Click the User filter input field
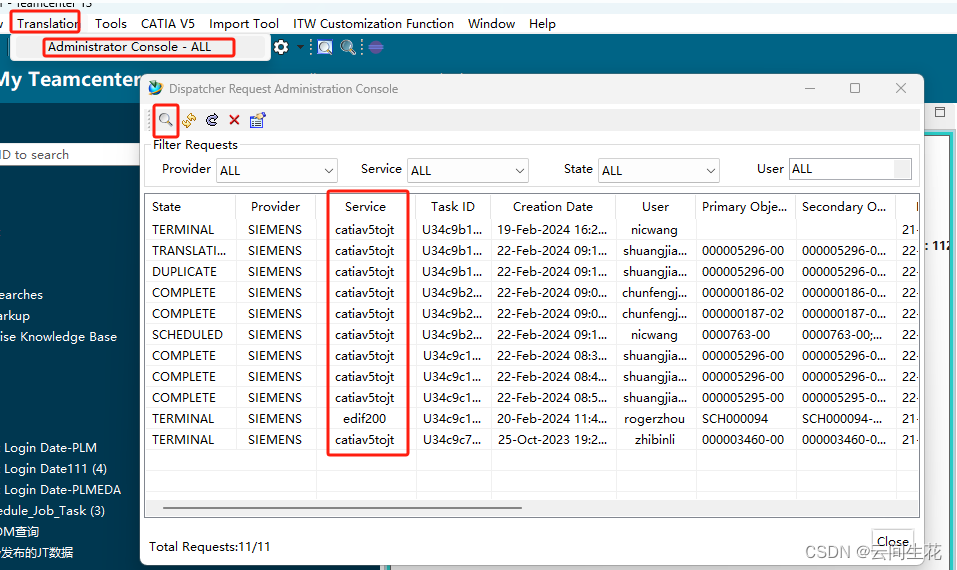The height and width of the screenshot is (570, 957). 850,169
